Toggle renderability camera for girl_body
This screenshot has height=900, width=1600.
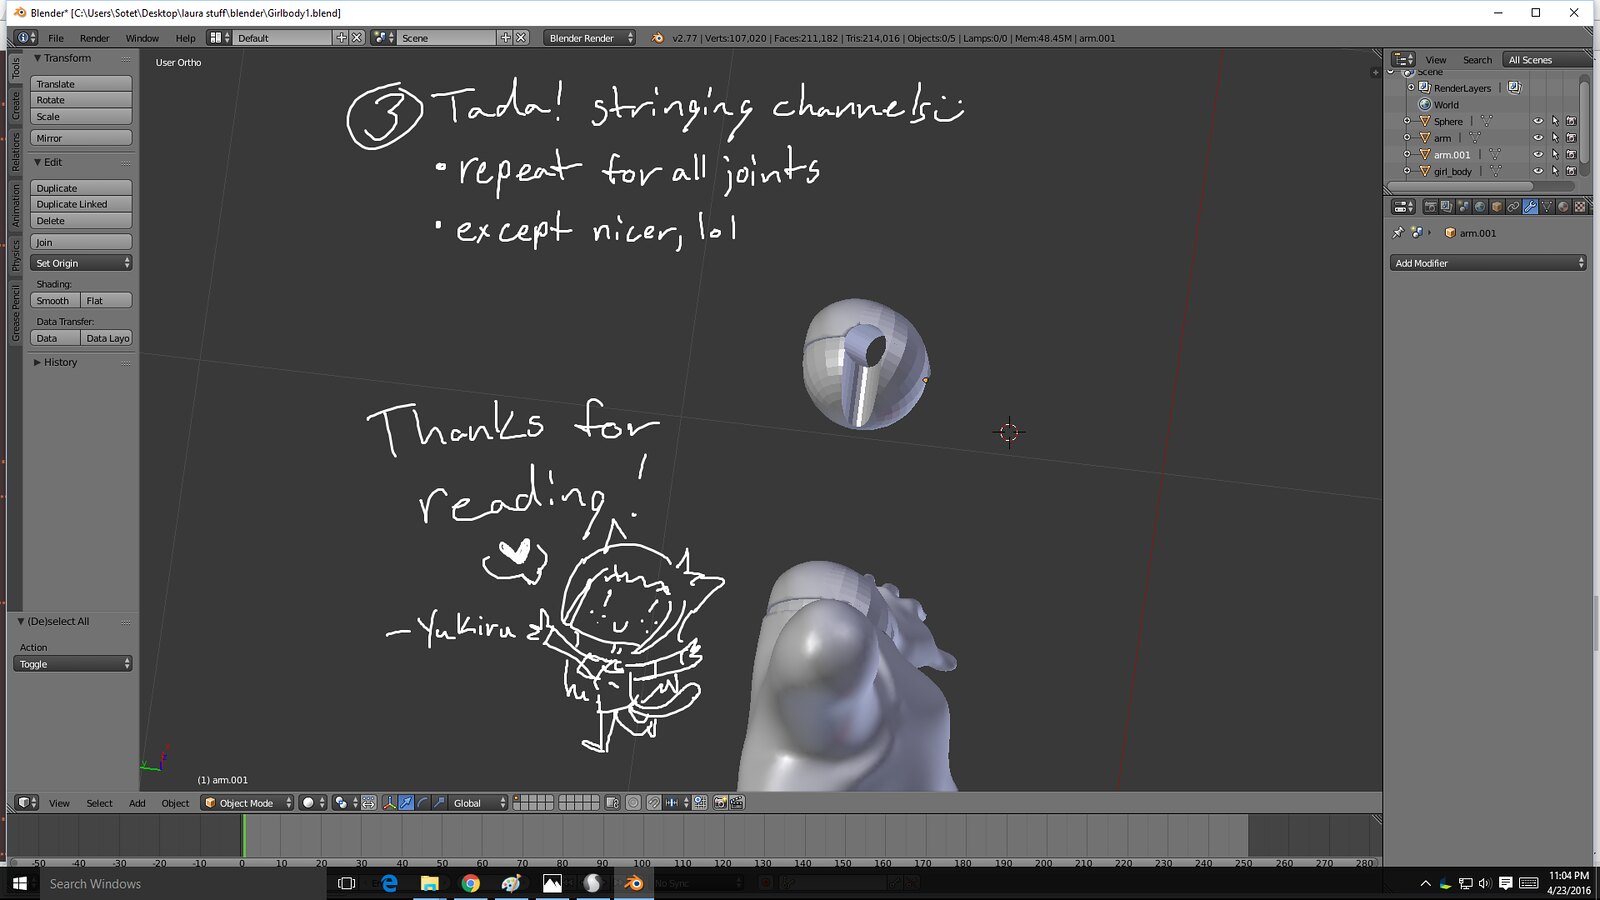1571,171
